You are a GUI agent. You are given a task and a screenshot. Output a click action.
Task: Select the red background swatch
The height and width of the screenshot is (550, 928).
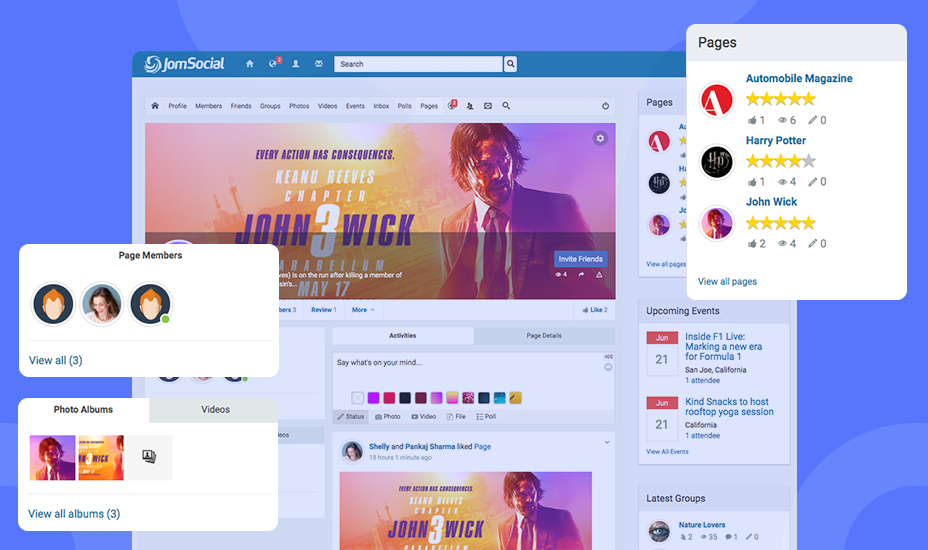pyautogui.click(x=389, y=398)
